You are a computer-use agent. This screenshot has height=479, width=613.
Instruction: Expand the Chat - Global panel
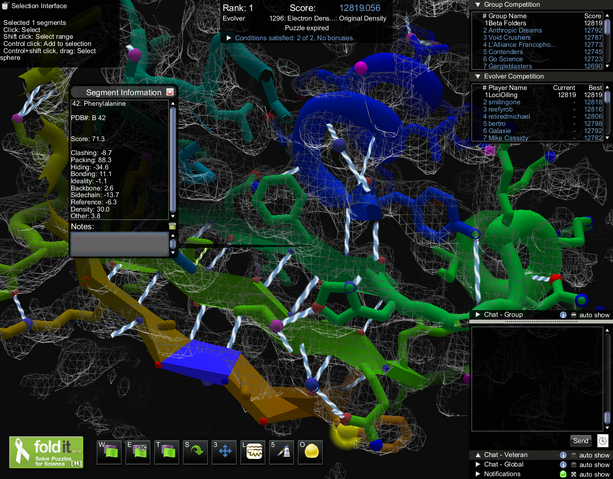pyautogui.click(x=478, y=465)
